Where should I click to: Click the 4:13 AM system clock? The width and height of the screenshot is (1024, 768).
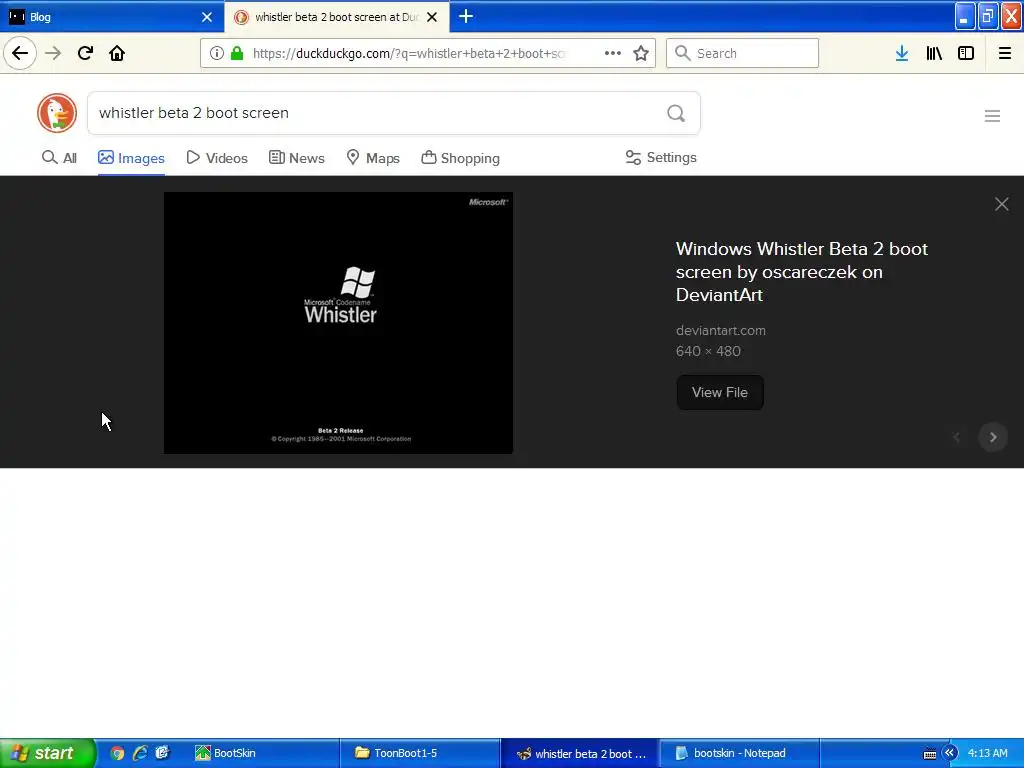point(987,753)
